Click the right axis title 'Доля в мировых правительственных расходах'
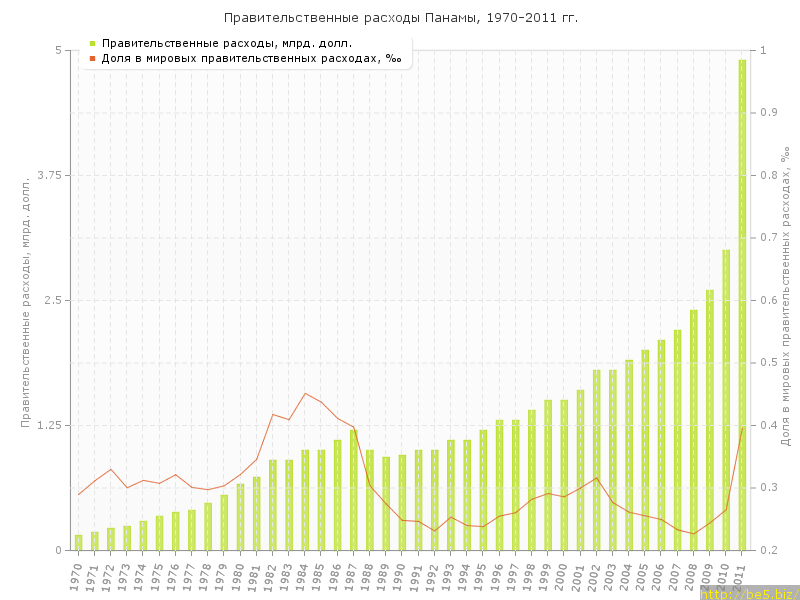 tap(786, 295)
